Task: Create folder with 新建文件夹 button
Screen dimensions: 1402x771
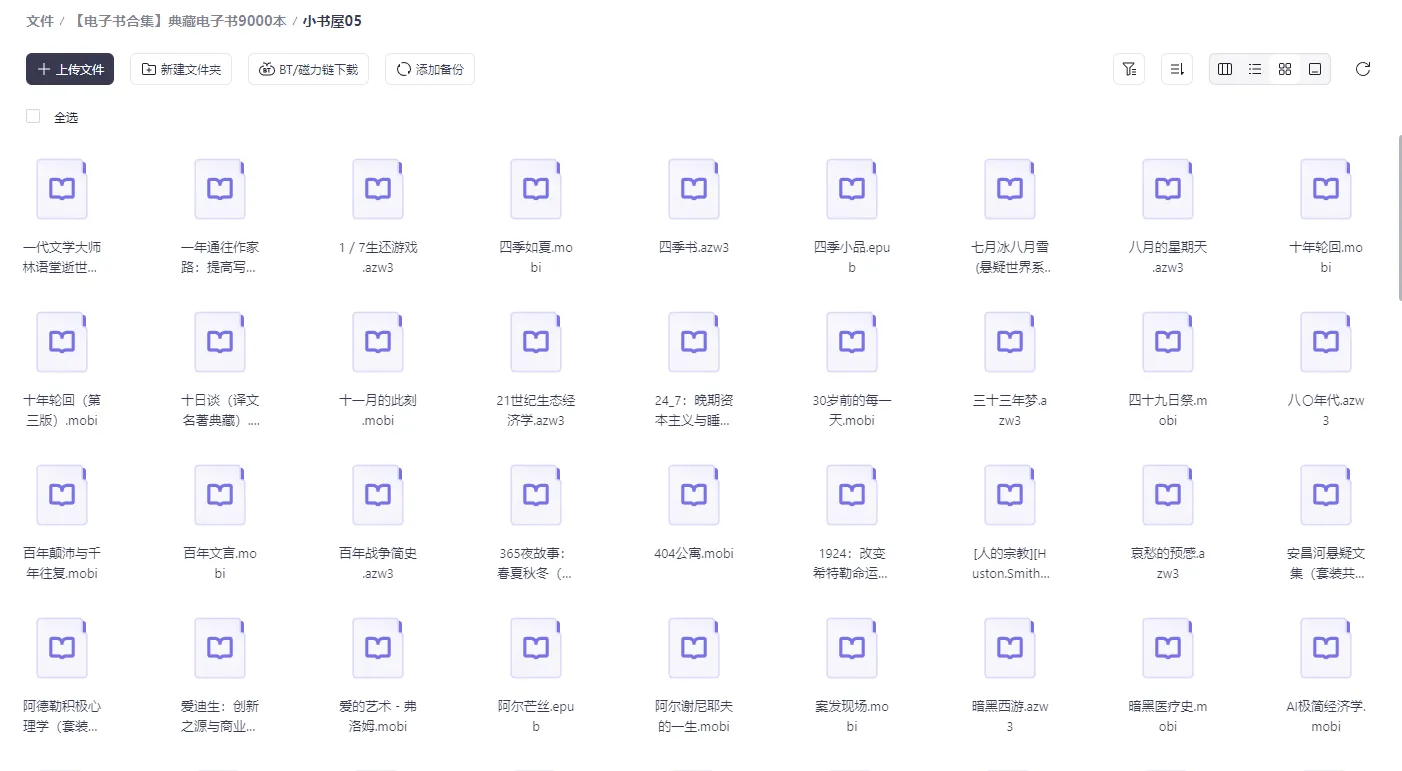Action: click(x=181, y=69)
